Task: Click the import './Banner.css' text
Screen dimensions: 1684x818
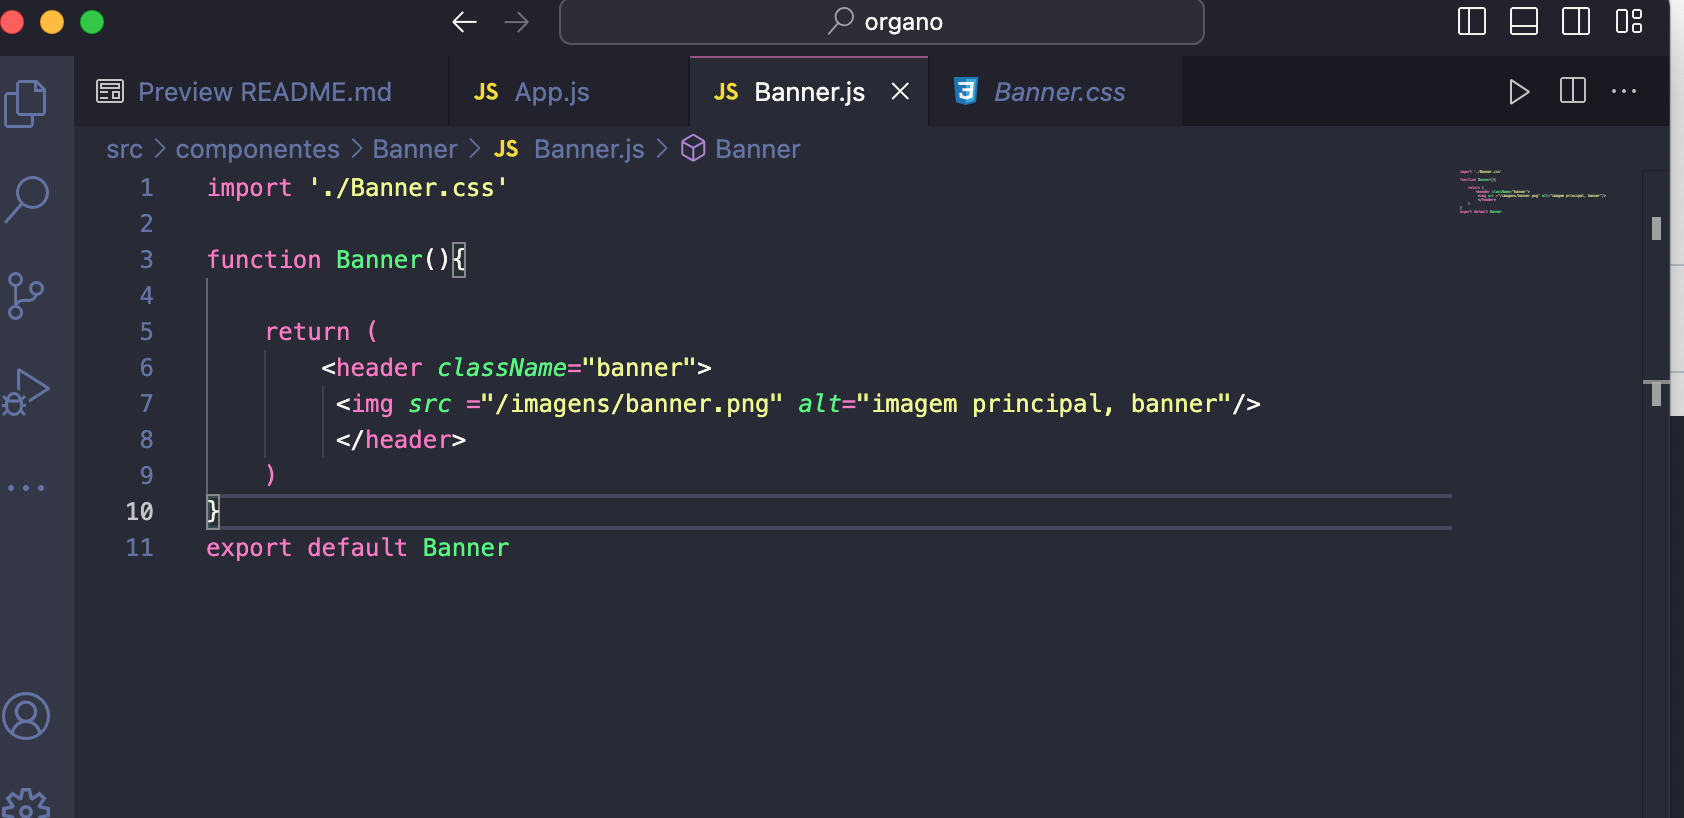Action: [357, 188]
